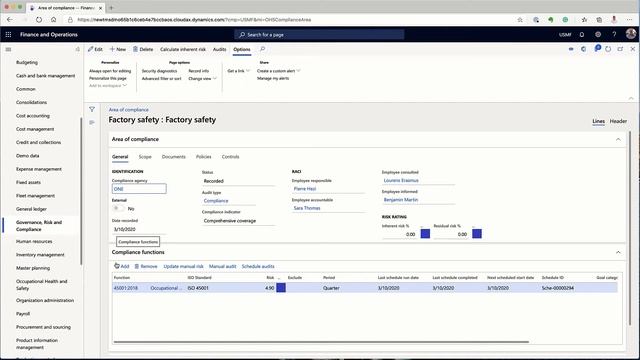Click New record plus button
The image size is (640, 360).
coord(118,49)
